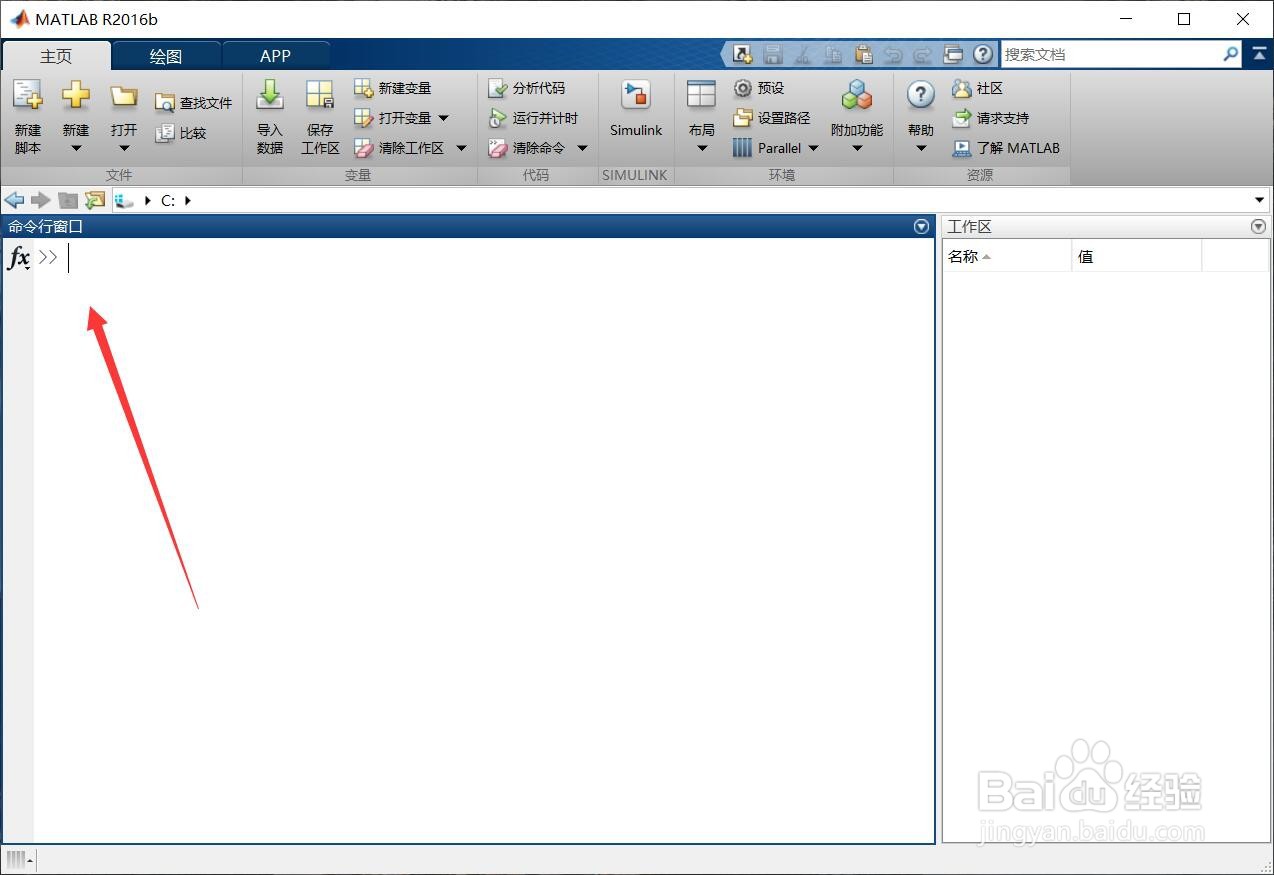Viewport: 1274px width, 875px height.
Task: Go back with the blue left arrow
Action: (x=14, y=200)
